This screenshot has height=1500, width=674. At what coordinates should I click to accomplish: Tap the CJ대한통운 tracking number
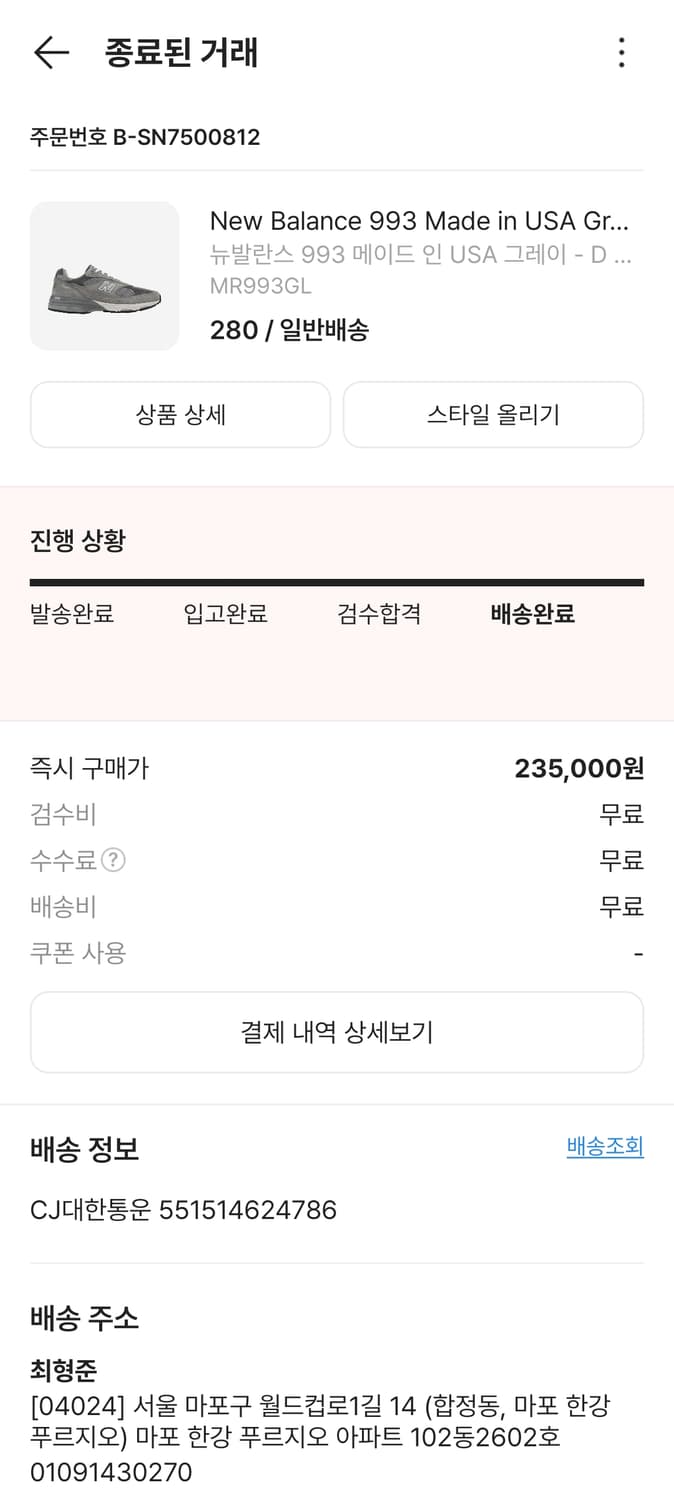pyautogui.click(x=183, y=1209)
